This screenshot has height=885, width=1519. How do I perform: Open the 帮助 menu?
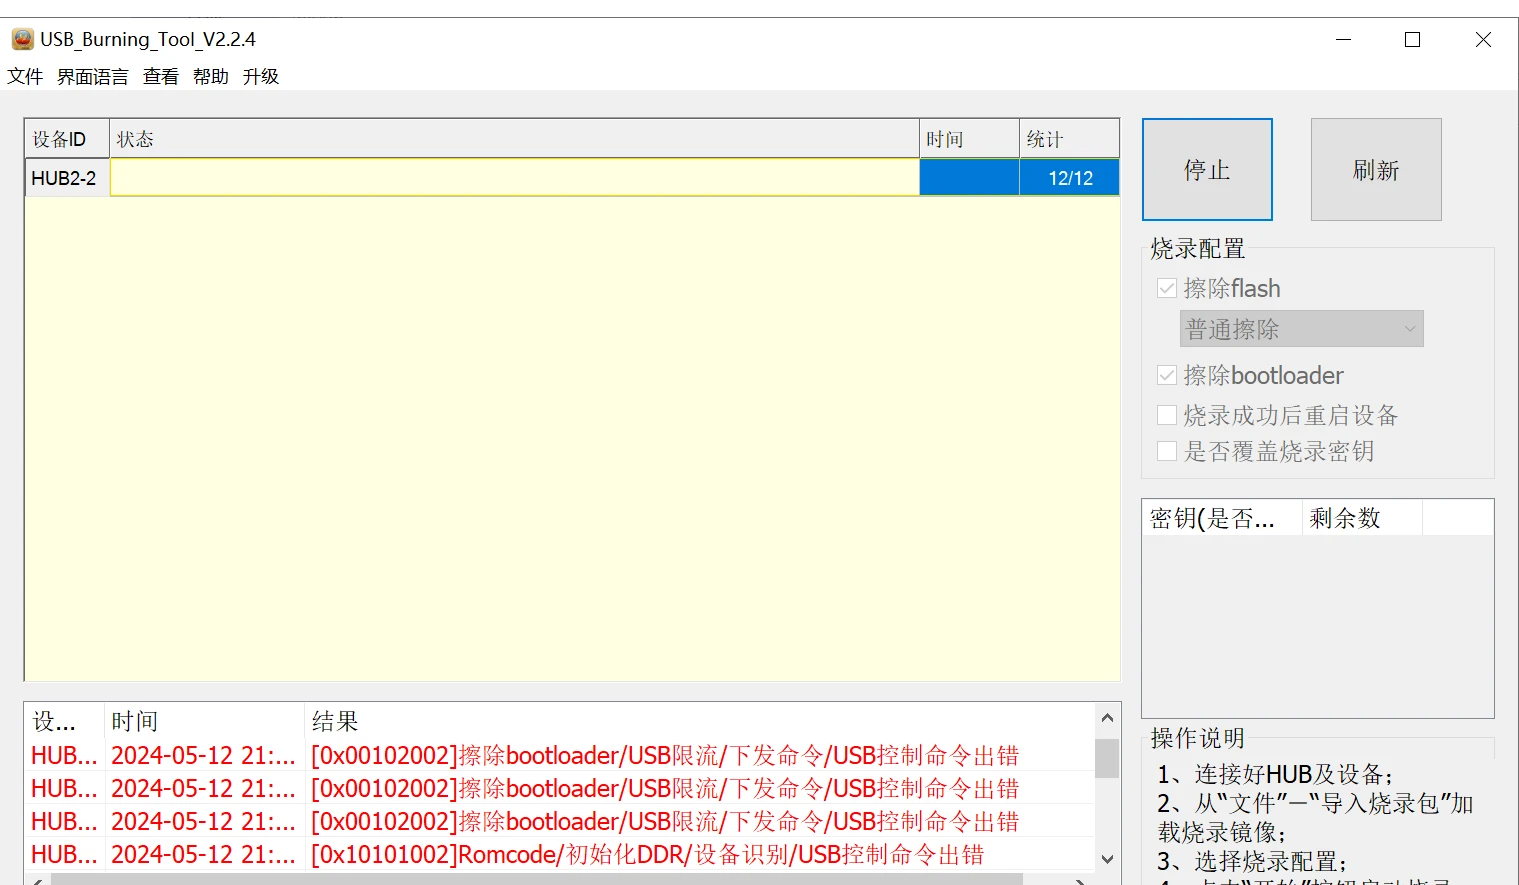pyautogui.click(x=210, y=77)
